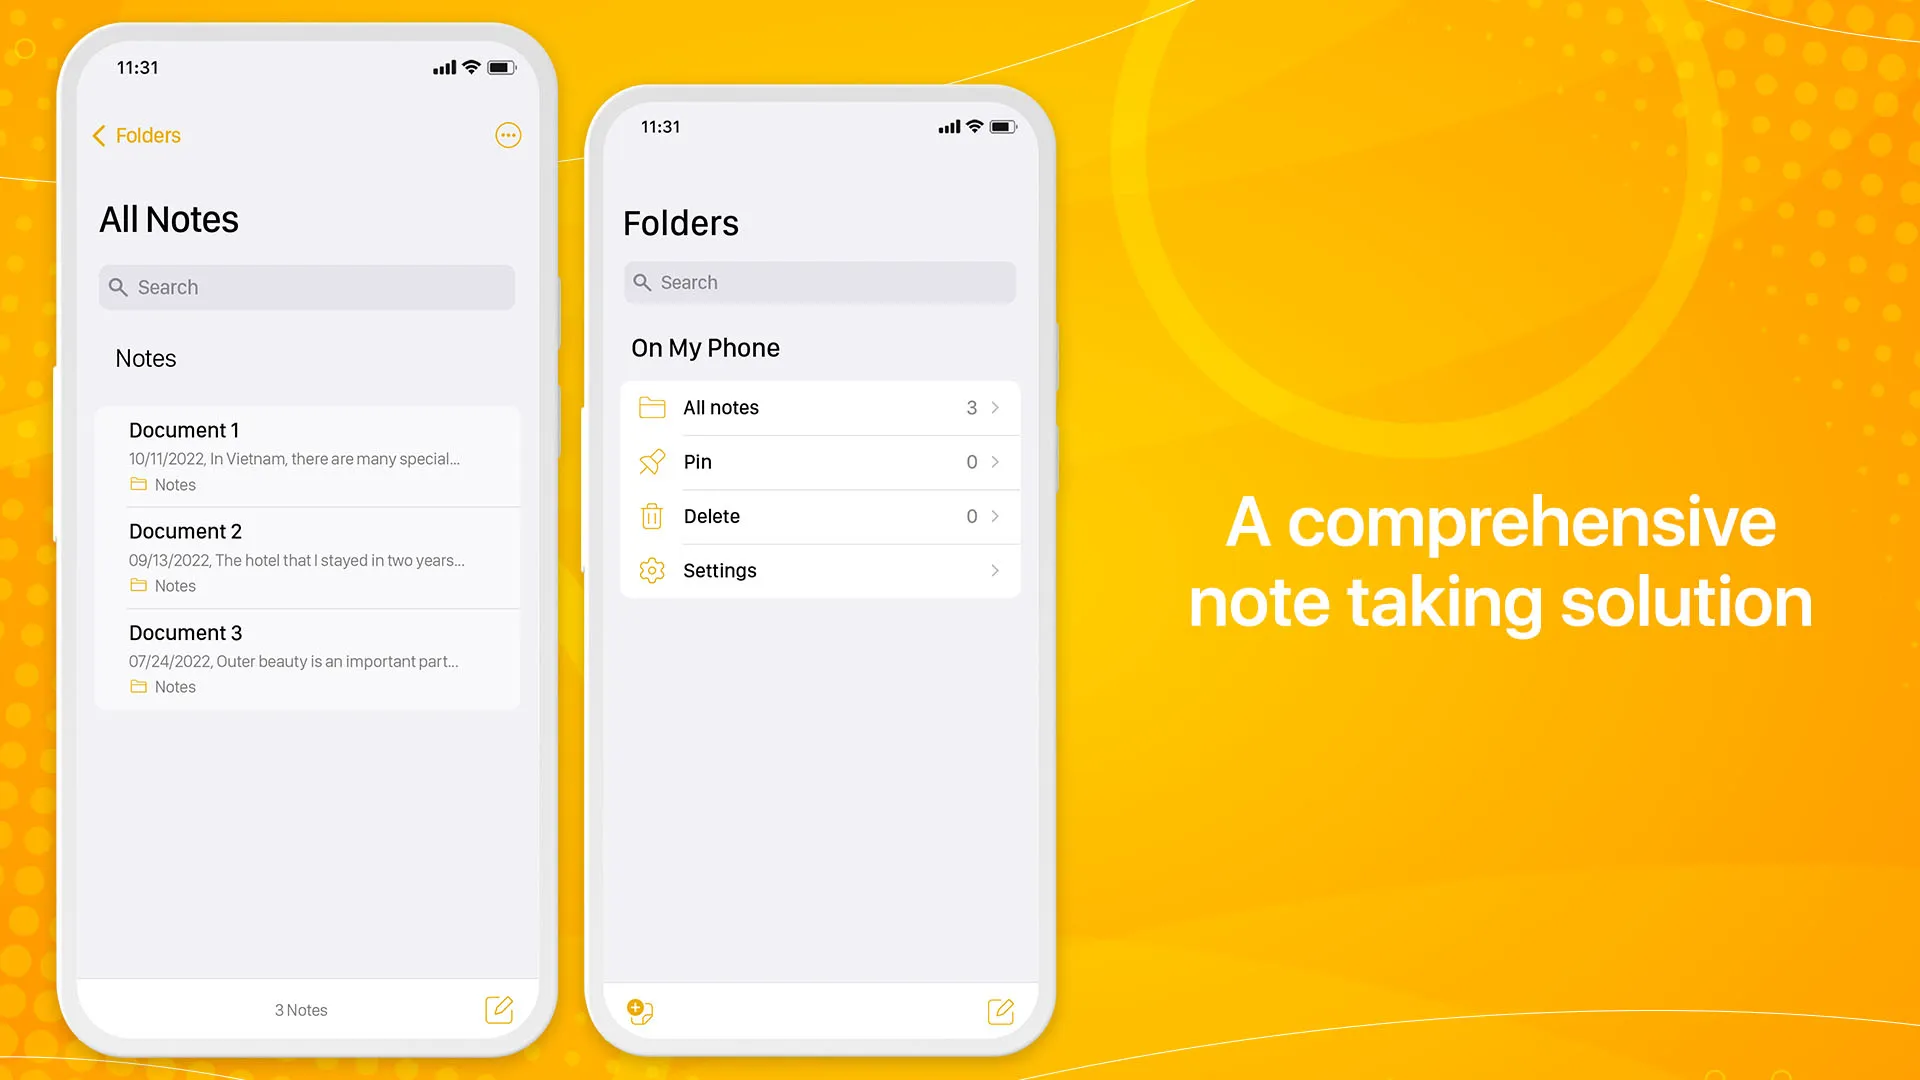Tap the Pin folder icon
The image size is (1920, 1080).
coord(650,462)
